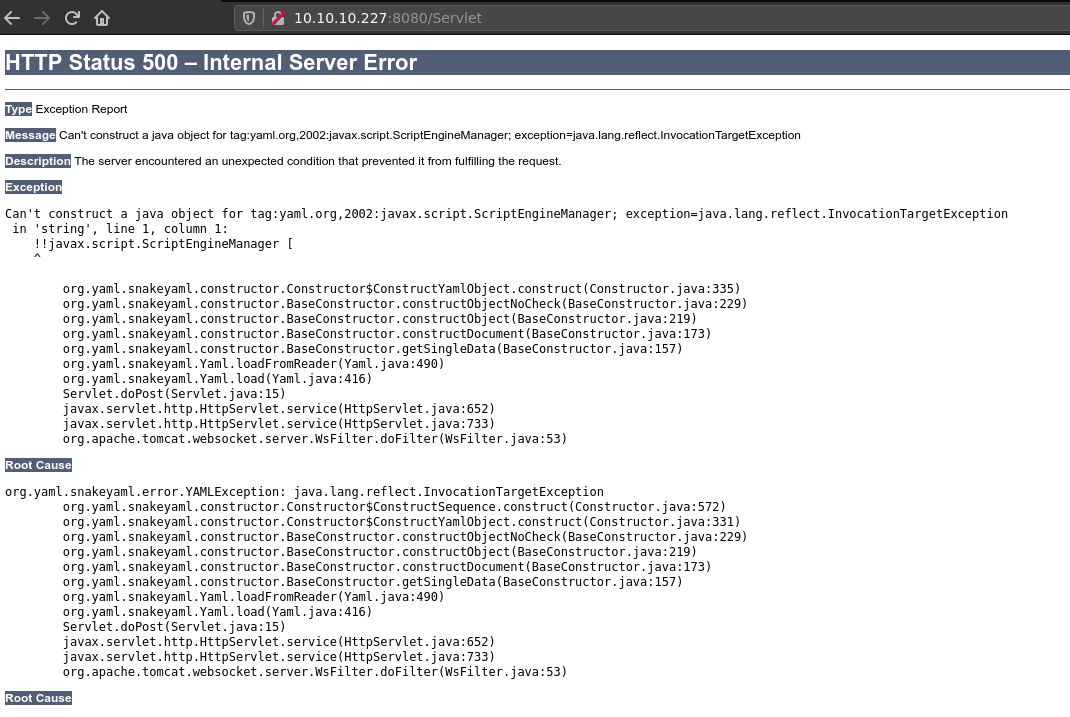This screenshot has width=1070, height=717.
Task: Click the Description label
Action: click(37, 161)
